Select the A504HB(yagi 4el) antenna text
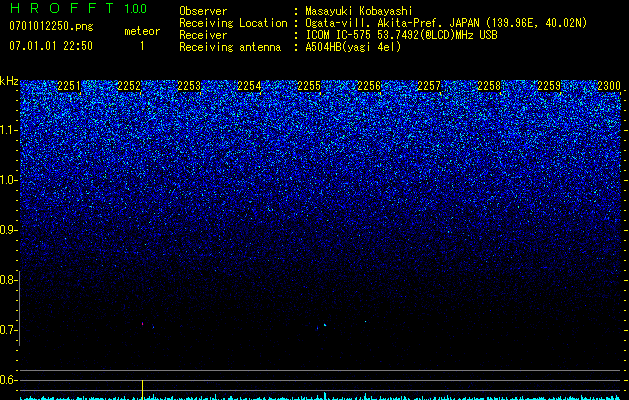The image size is (629, 400). 353,47
